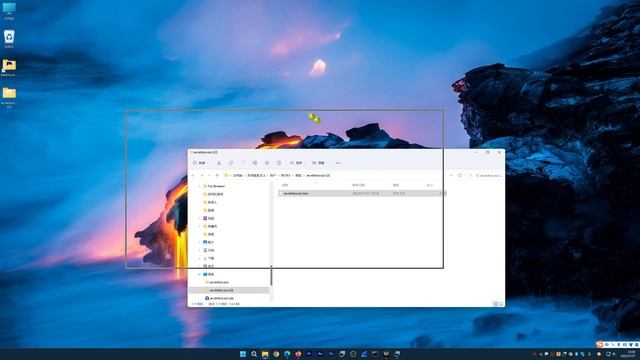Open the Sort dropdown in toolbar
Viewport: 640px width, 360px height.
click(x=297, y=163)
